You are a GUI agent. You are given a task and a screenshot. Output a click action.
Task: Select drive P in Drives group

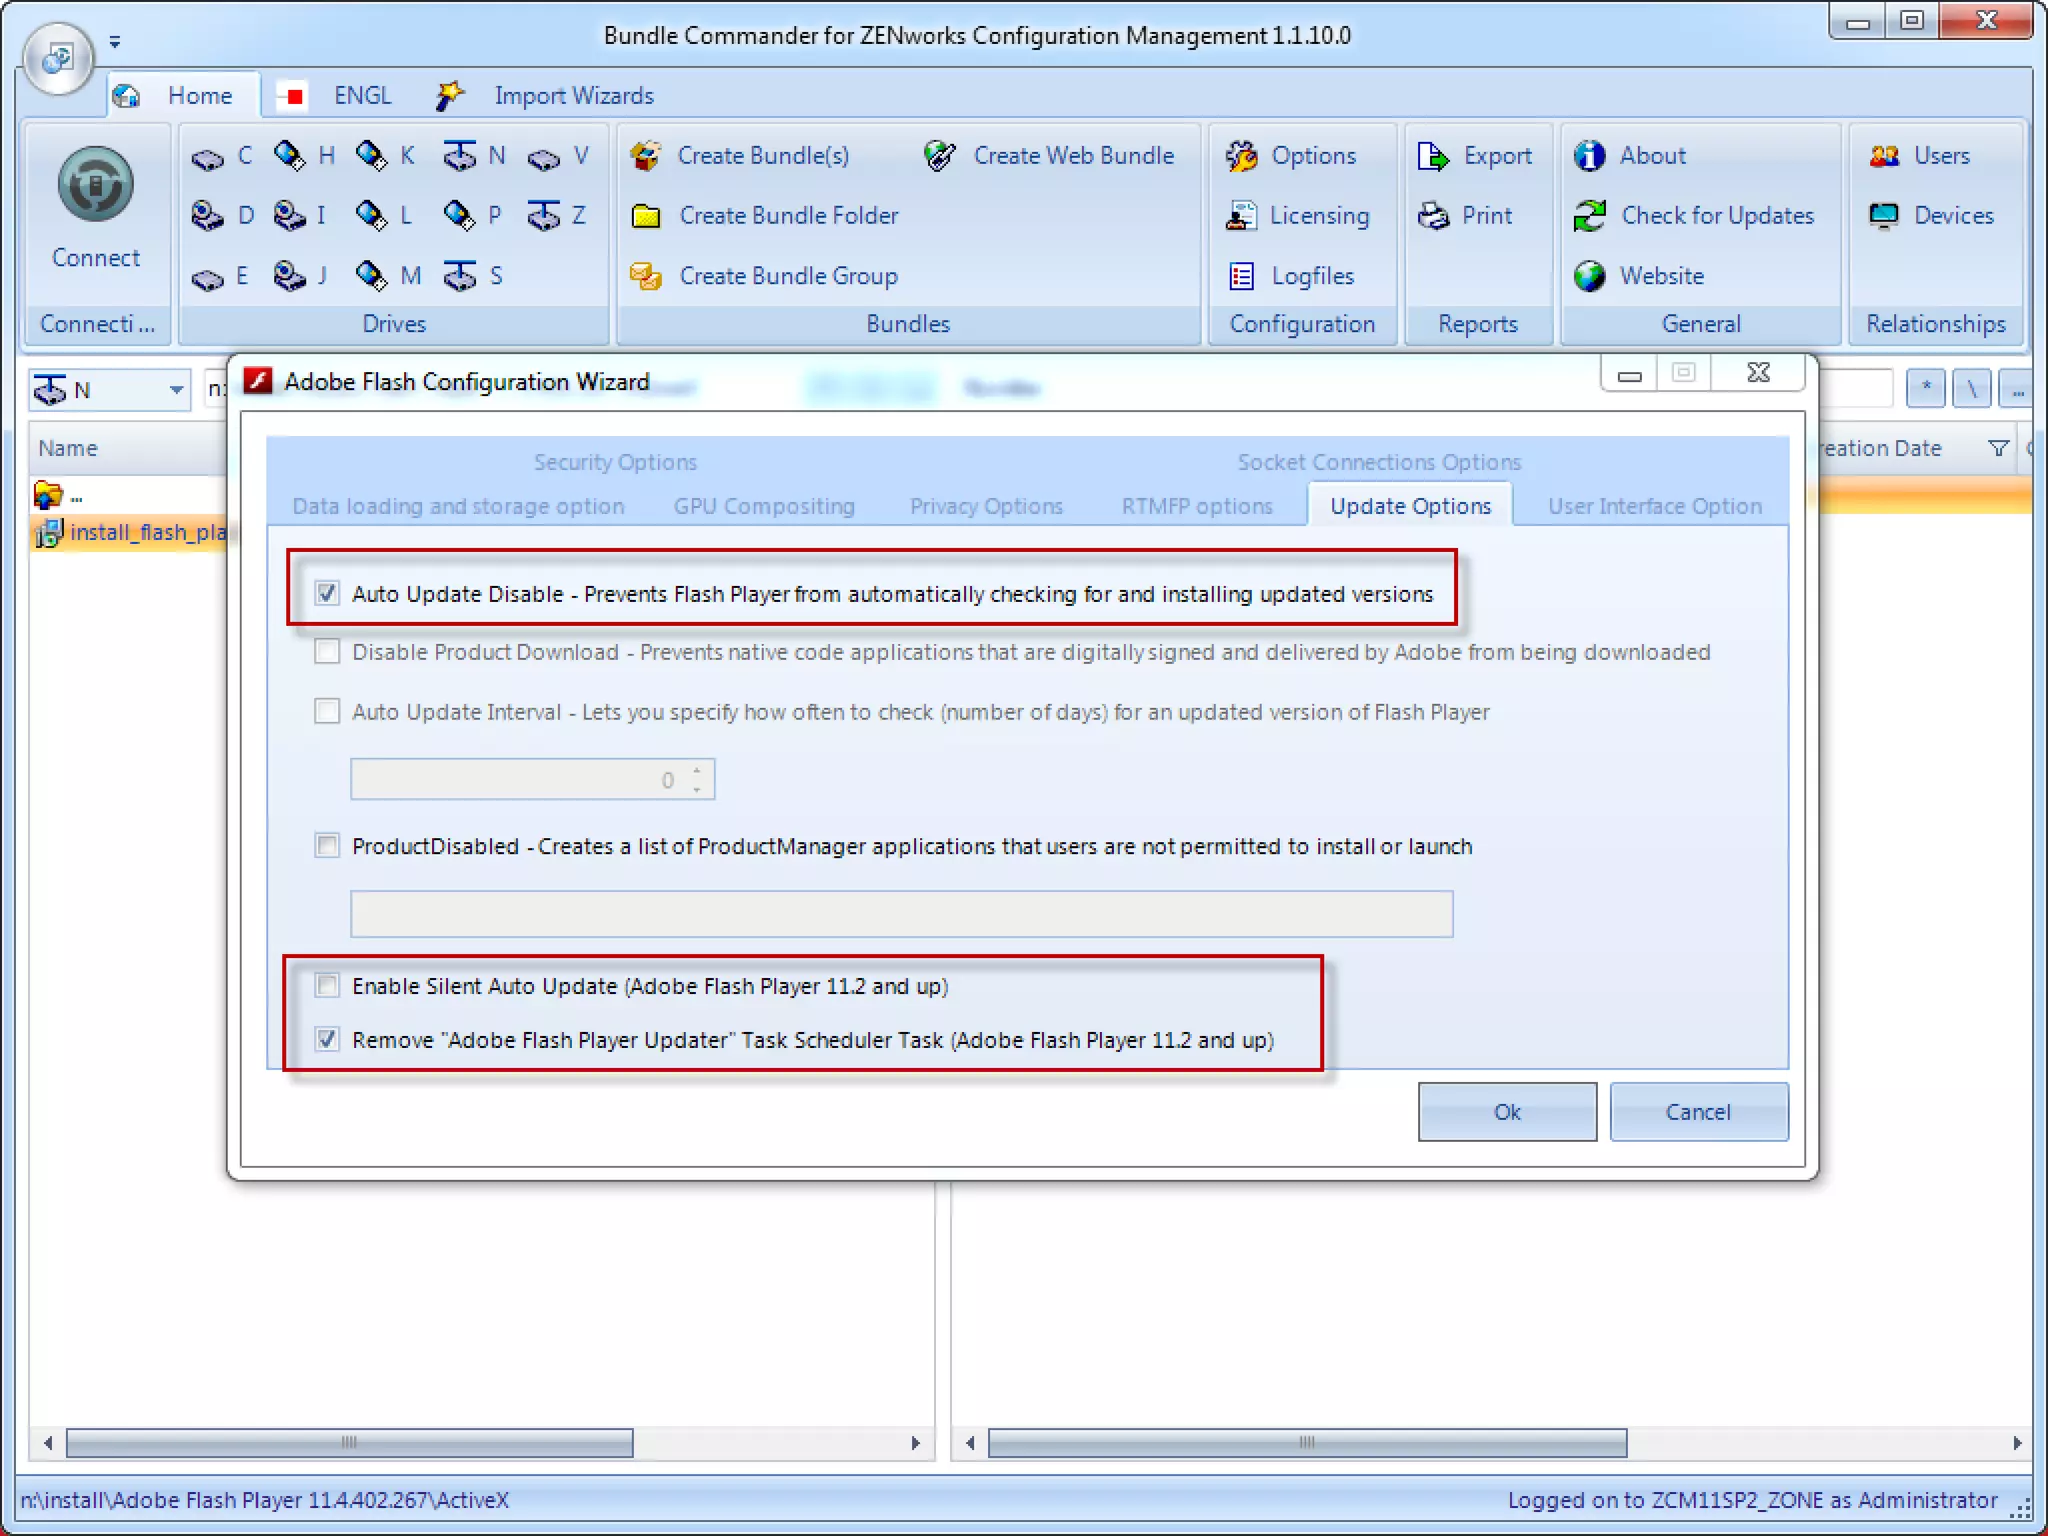473,216
